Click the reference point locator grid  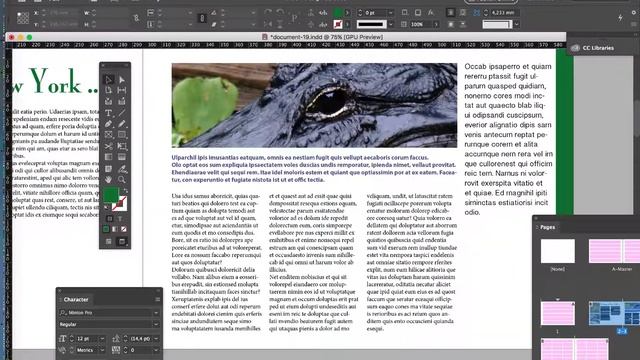(23, 18)
